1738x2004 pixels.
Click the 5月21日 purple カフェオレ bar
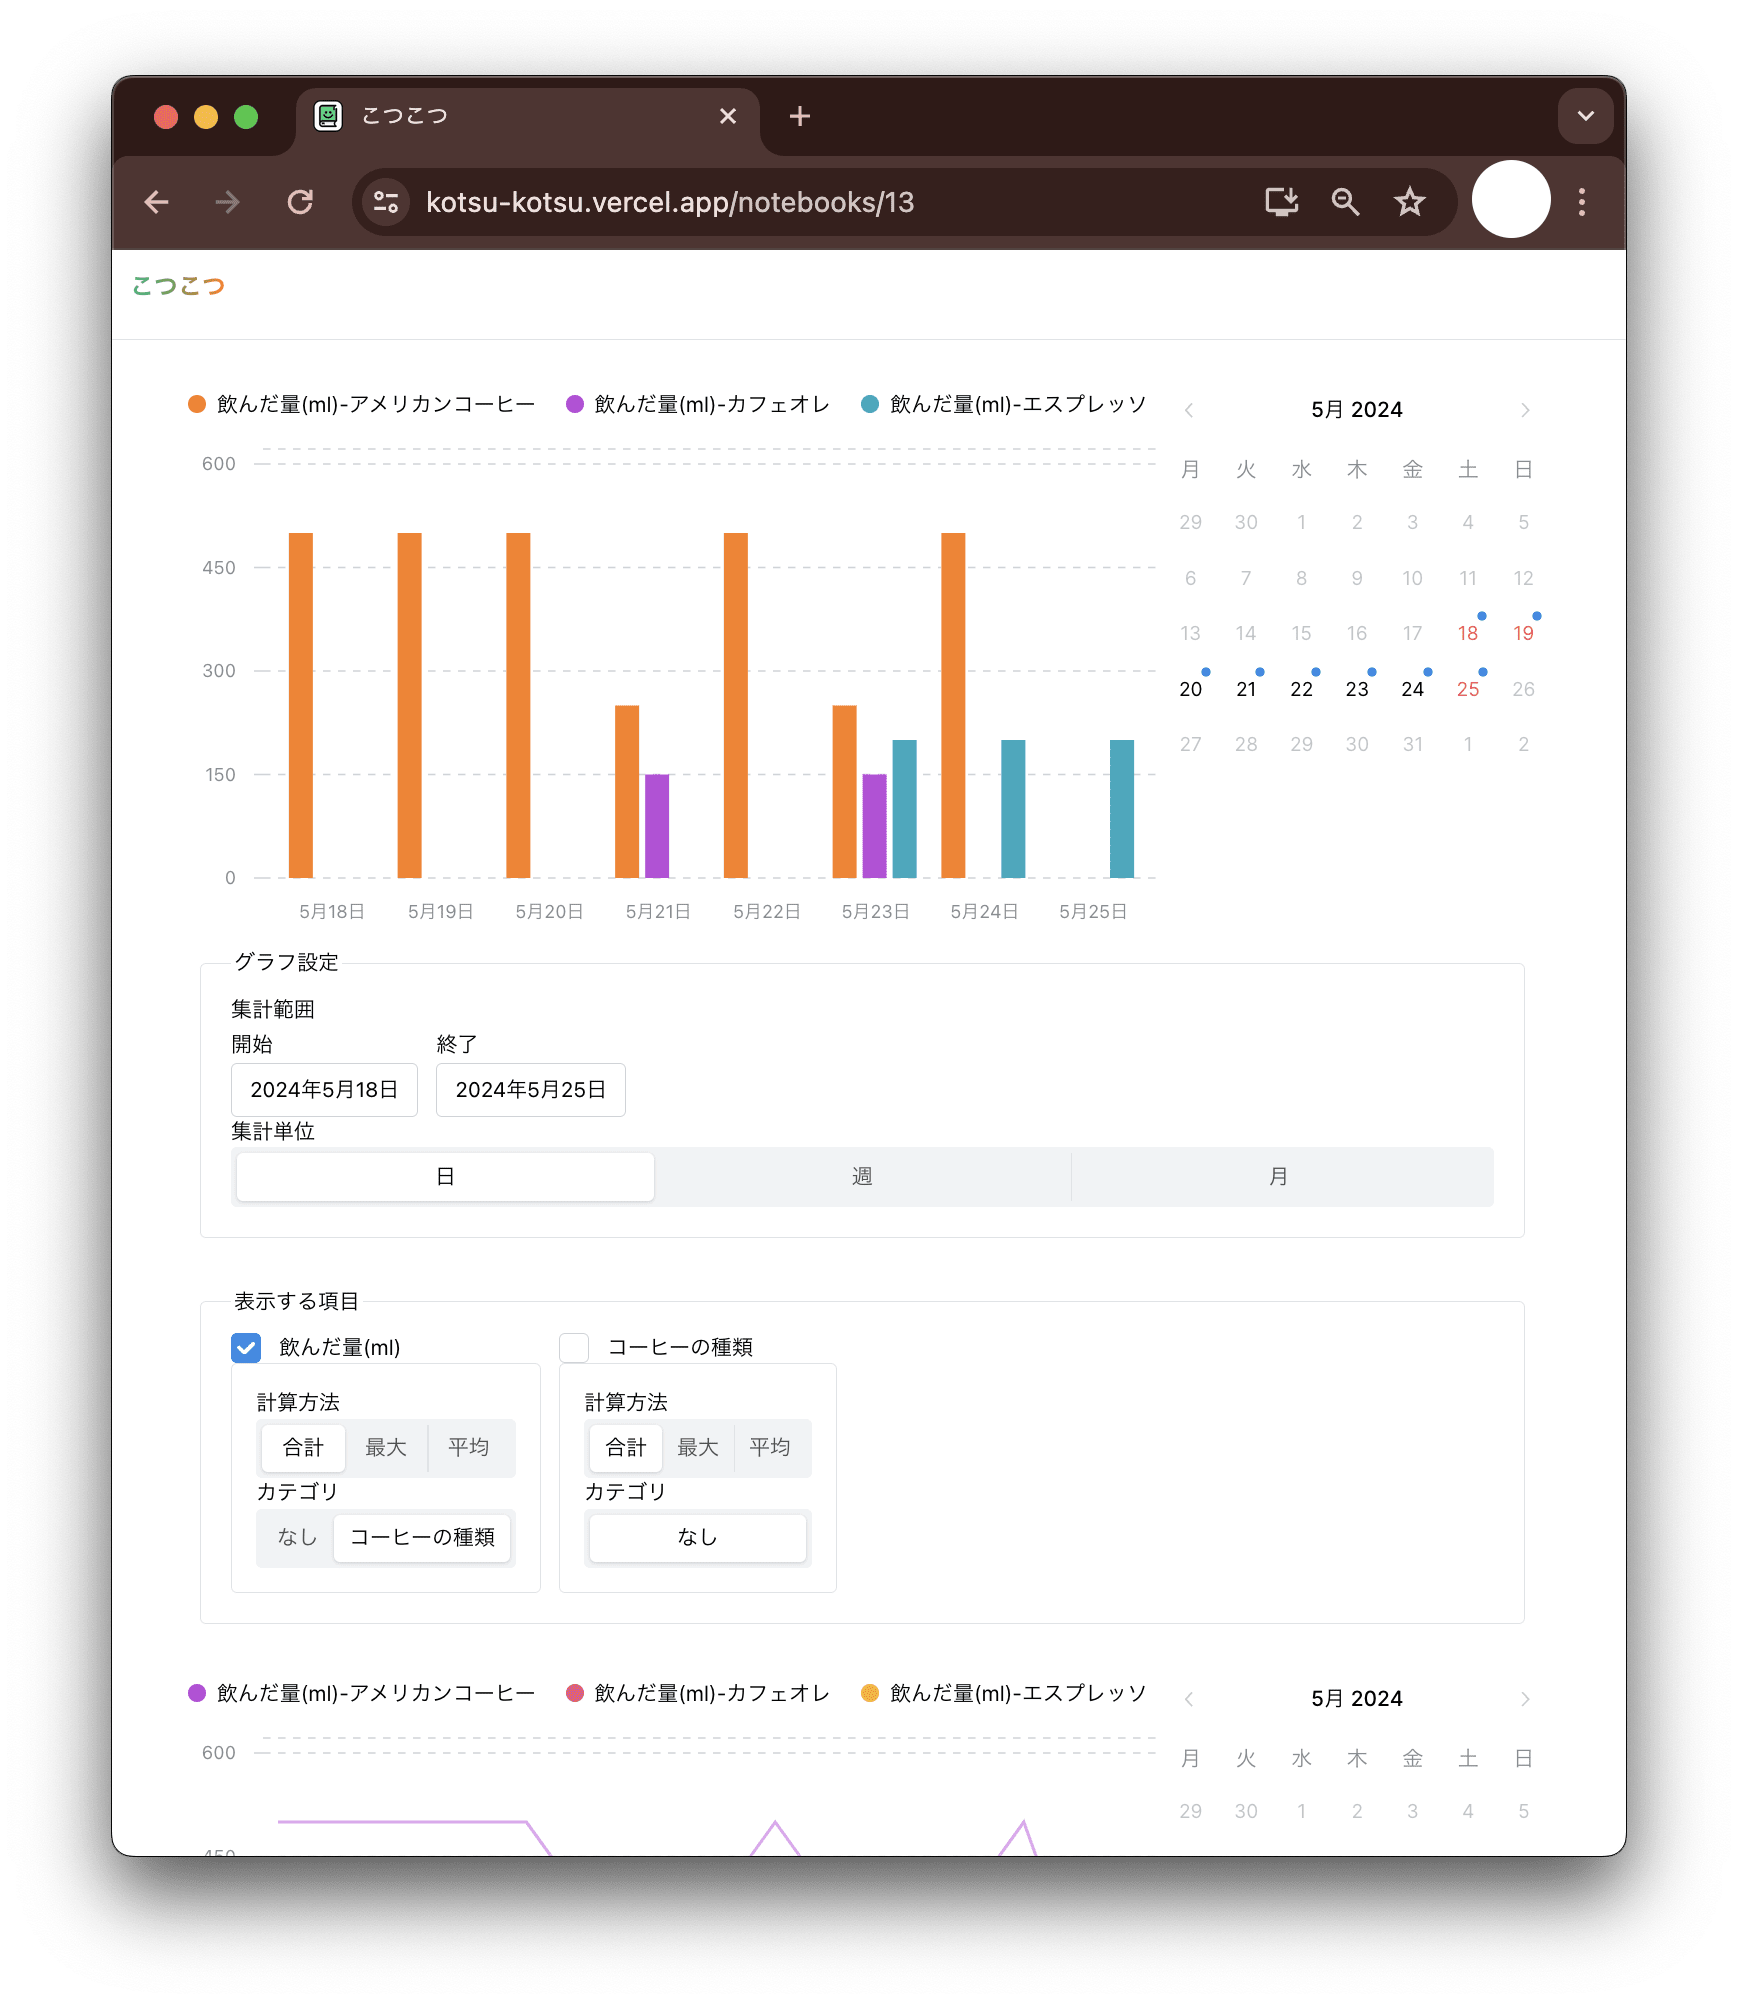click(x=657, y=826)
